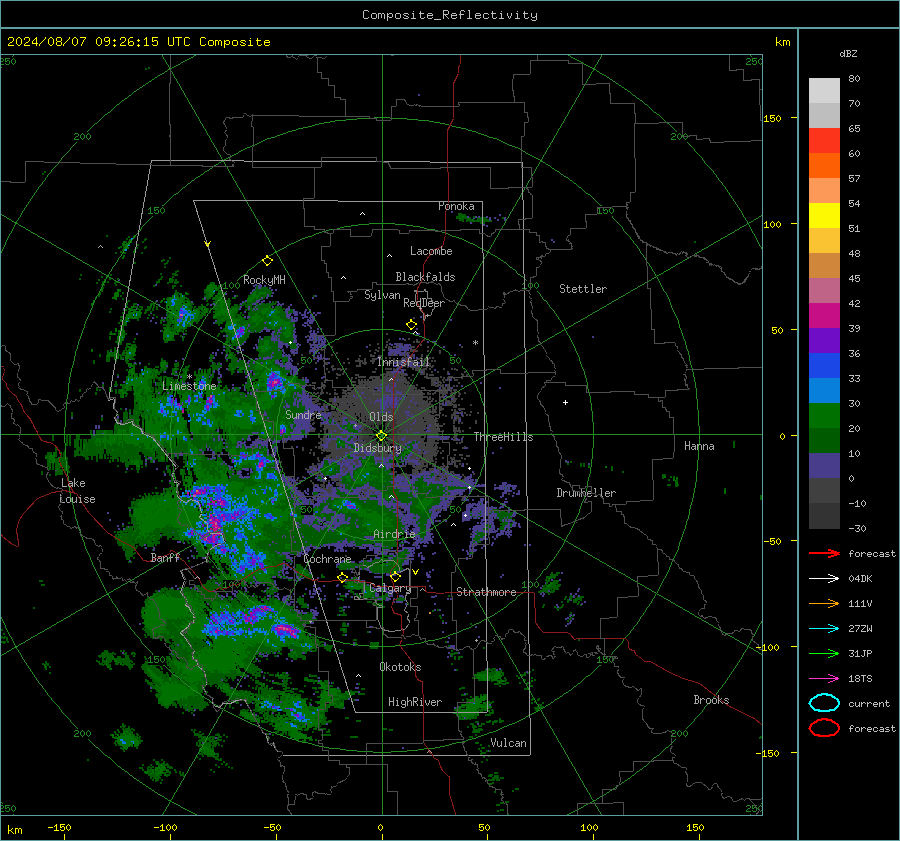900x841 pixels.
Task: Select the red 65 dBZ color swatch
Action: (824, 140)
